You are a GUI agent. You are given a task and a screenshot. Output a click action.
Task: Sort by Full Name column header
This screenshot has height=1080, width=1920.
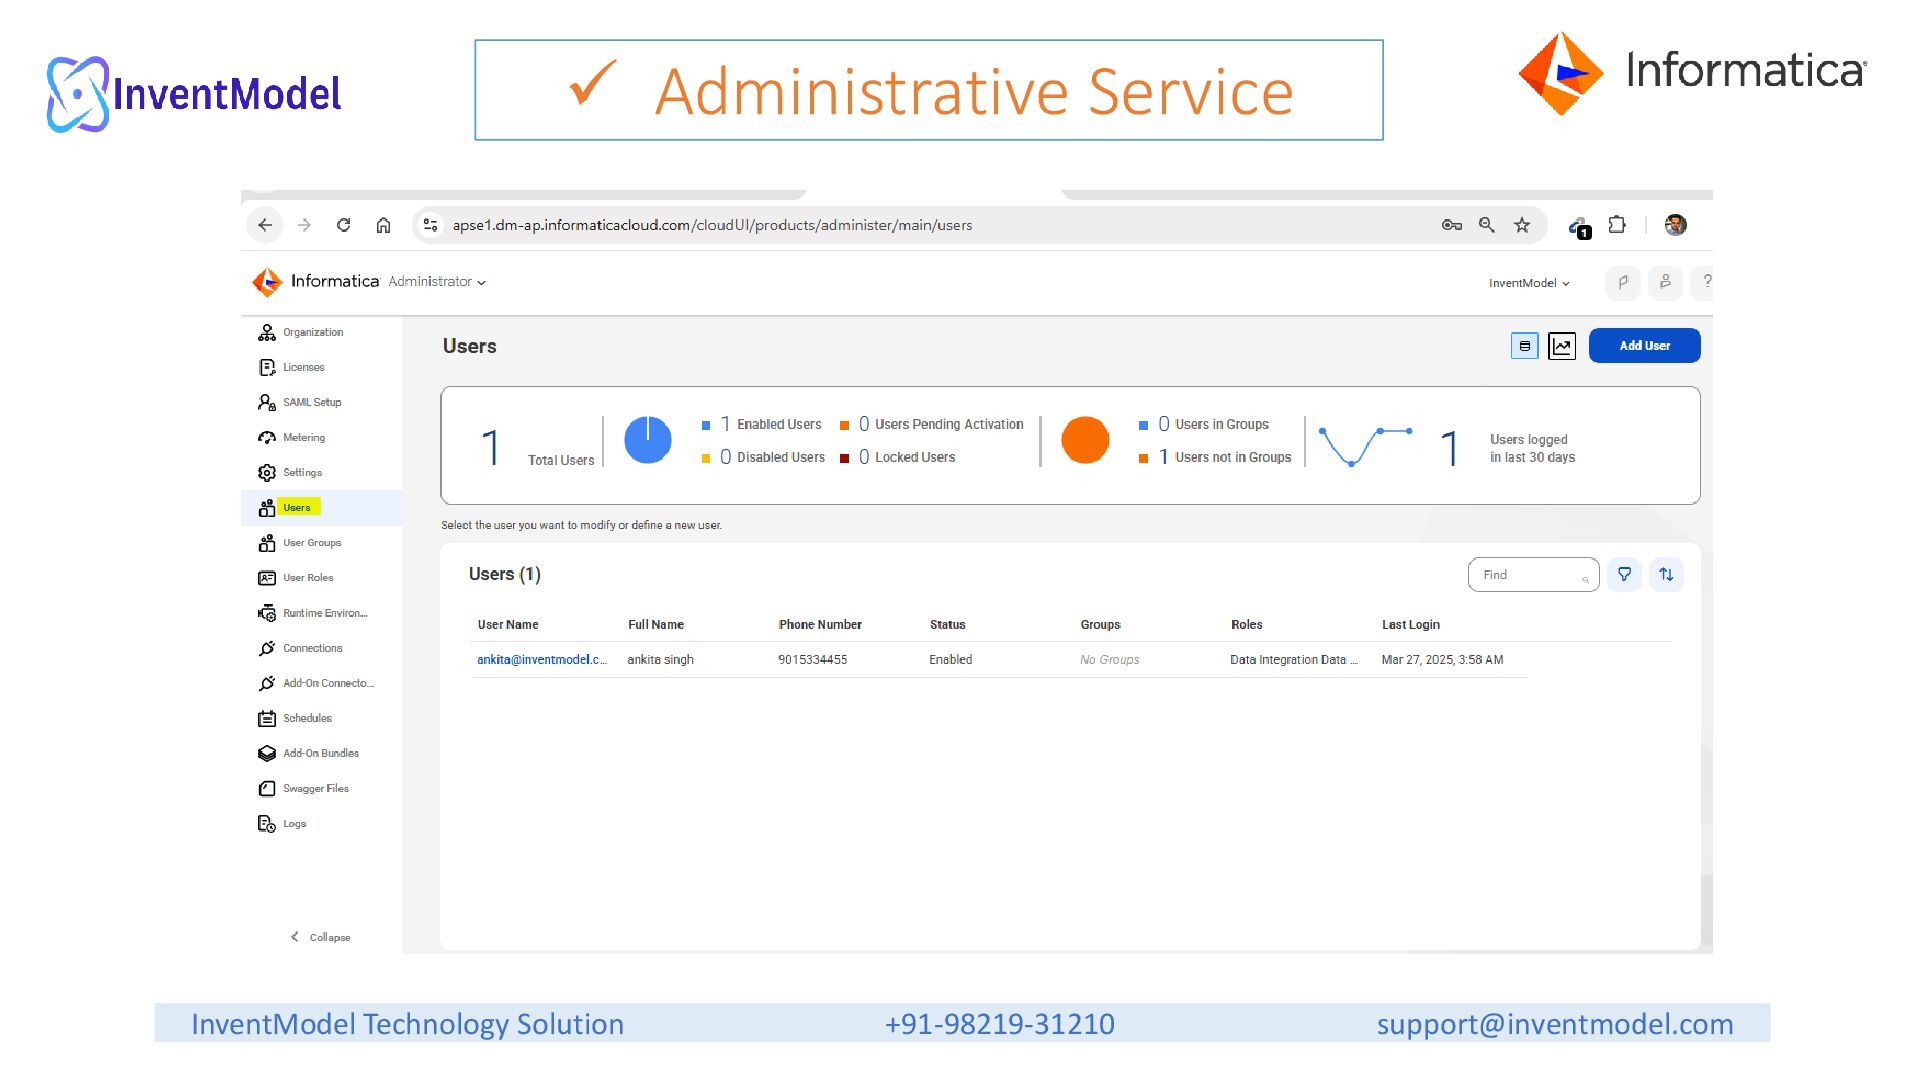tap(656, 625)
